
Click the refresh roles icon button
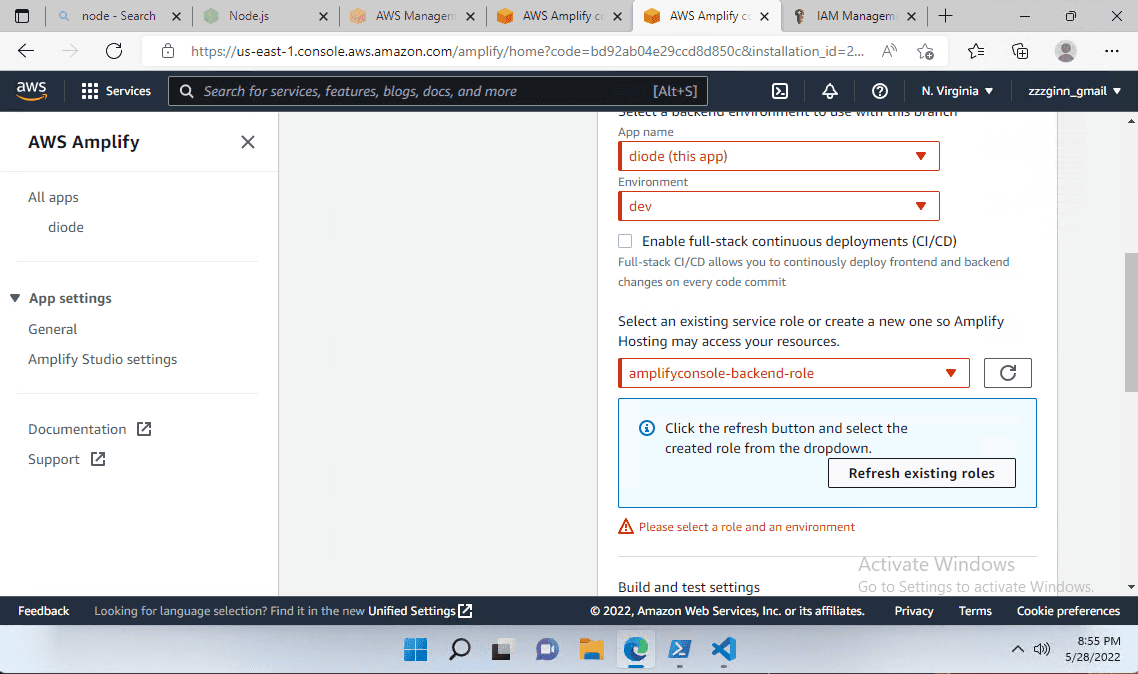click(1007, 373)
